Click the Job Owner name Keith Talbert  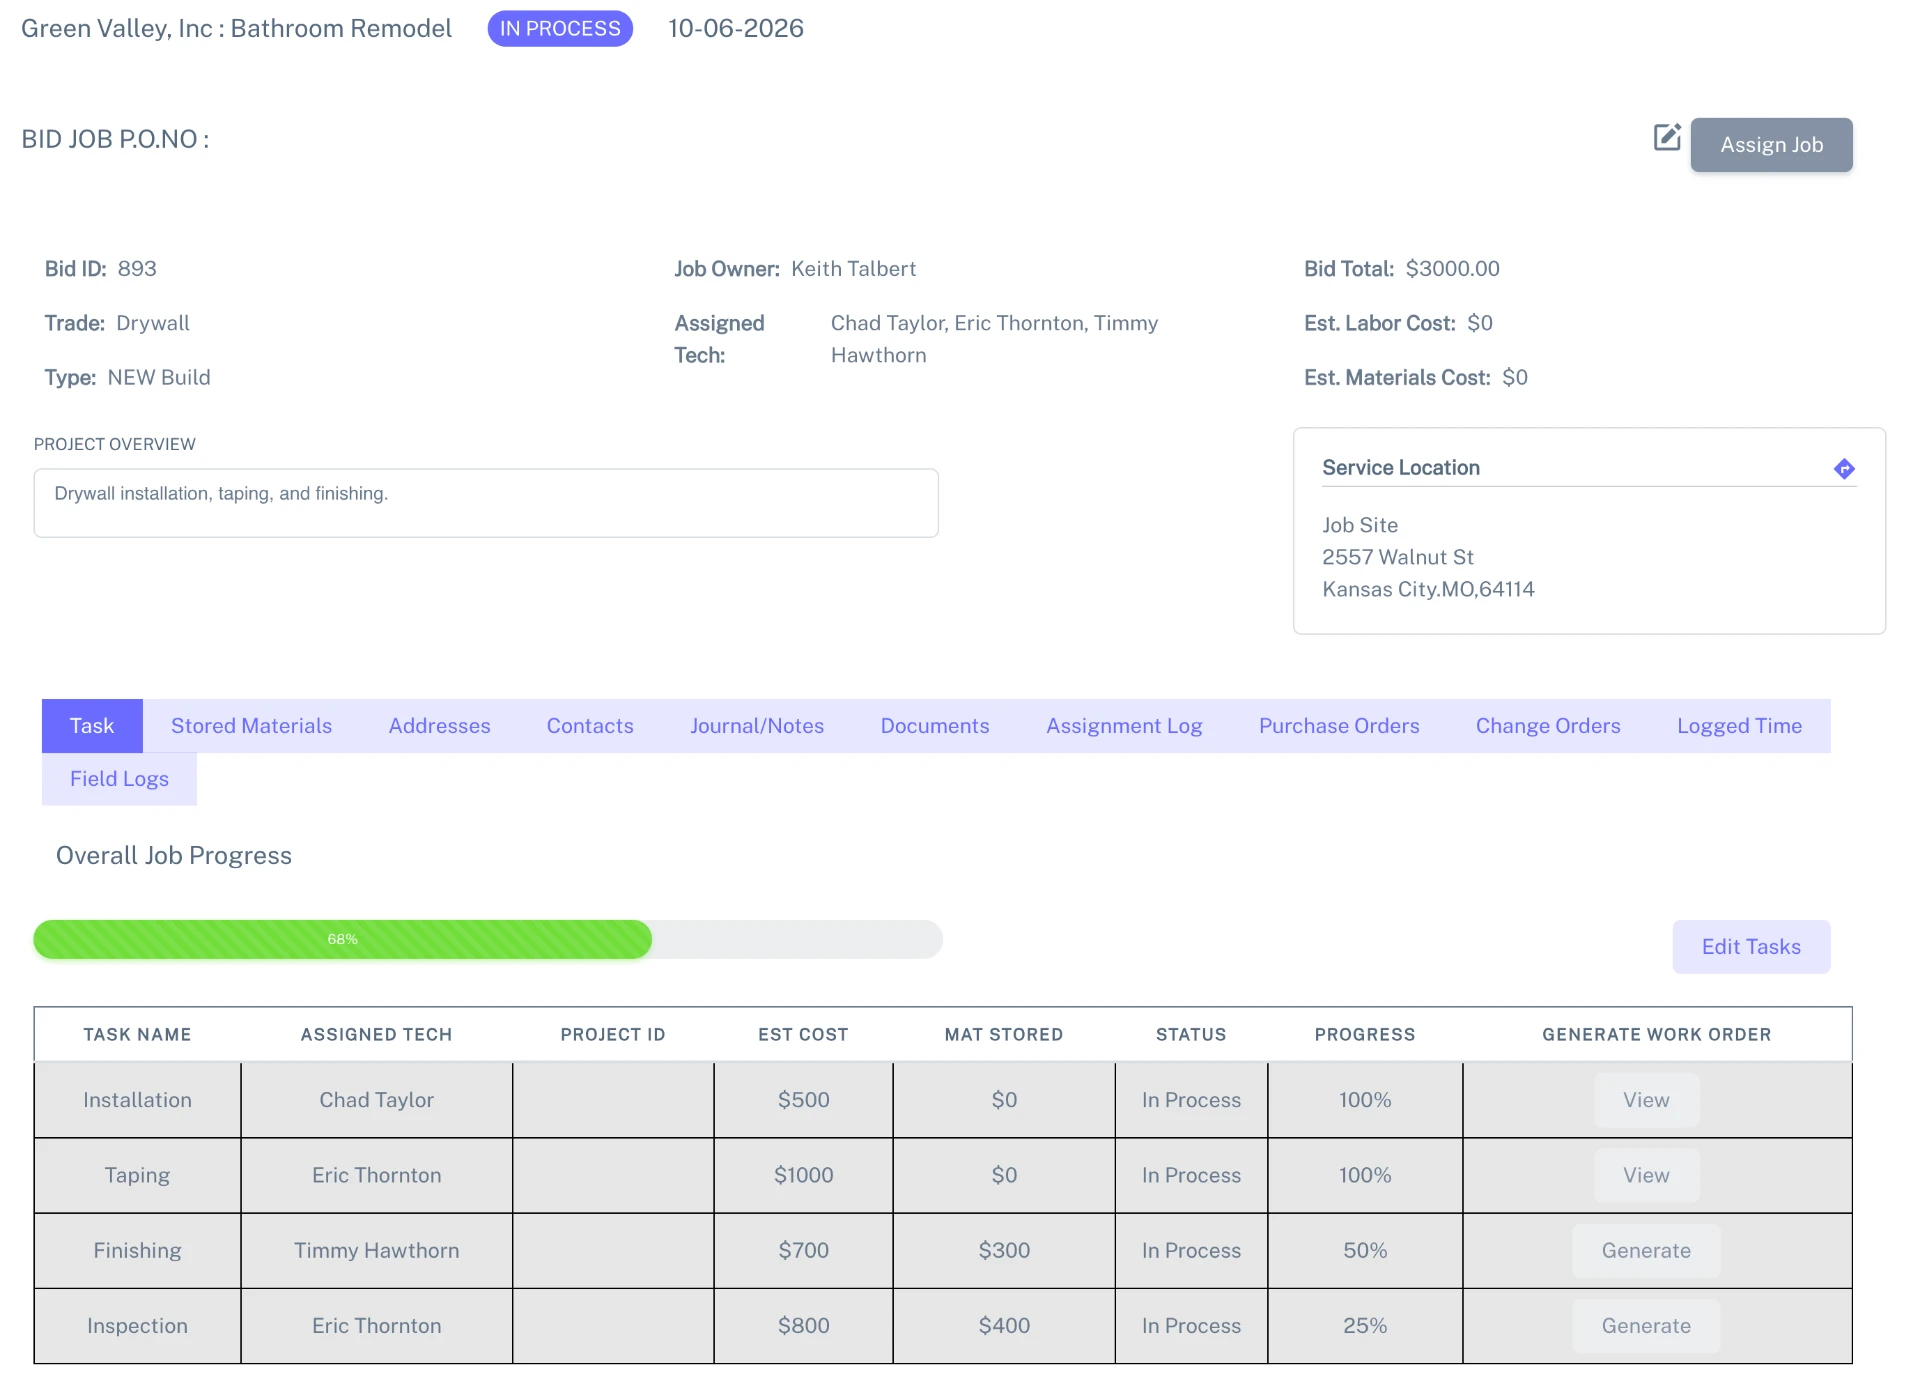[x=853, y=269]
